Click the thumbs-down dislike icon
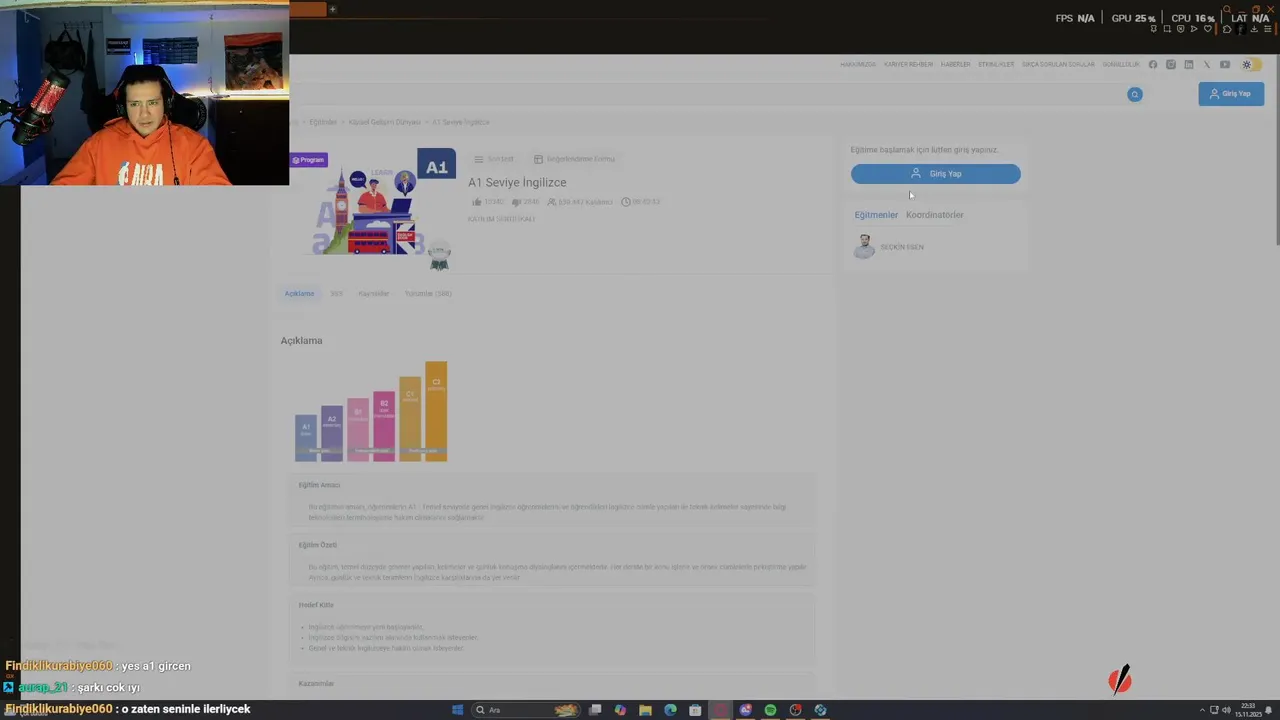The width and height of the screenshot is (1280, 720). [516, 202]
